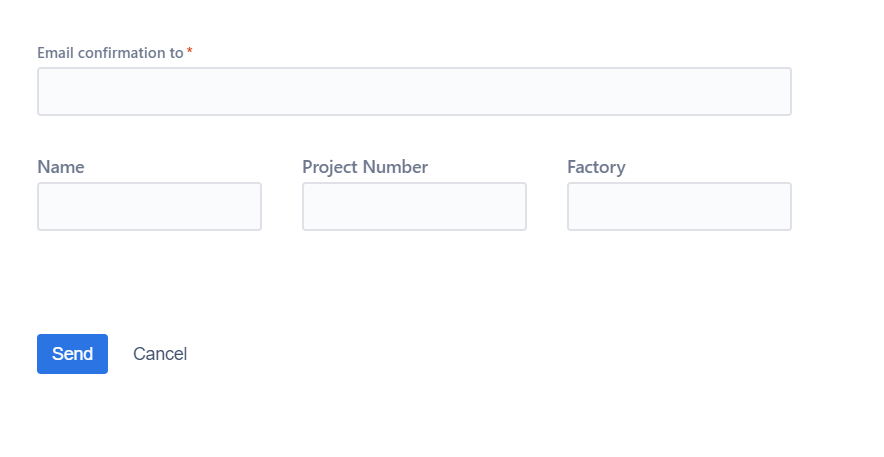The image size is (884, 457).
Task: Cancel the form
Action: [160, 354]
